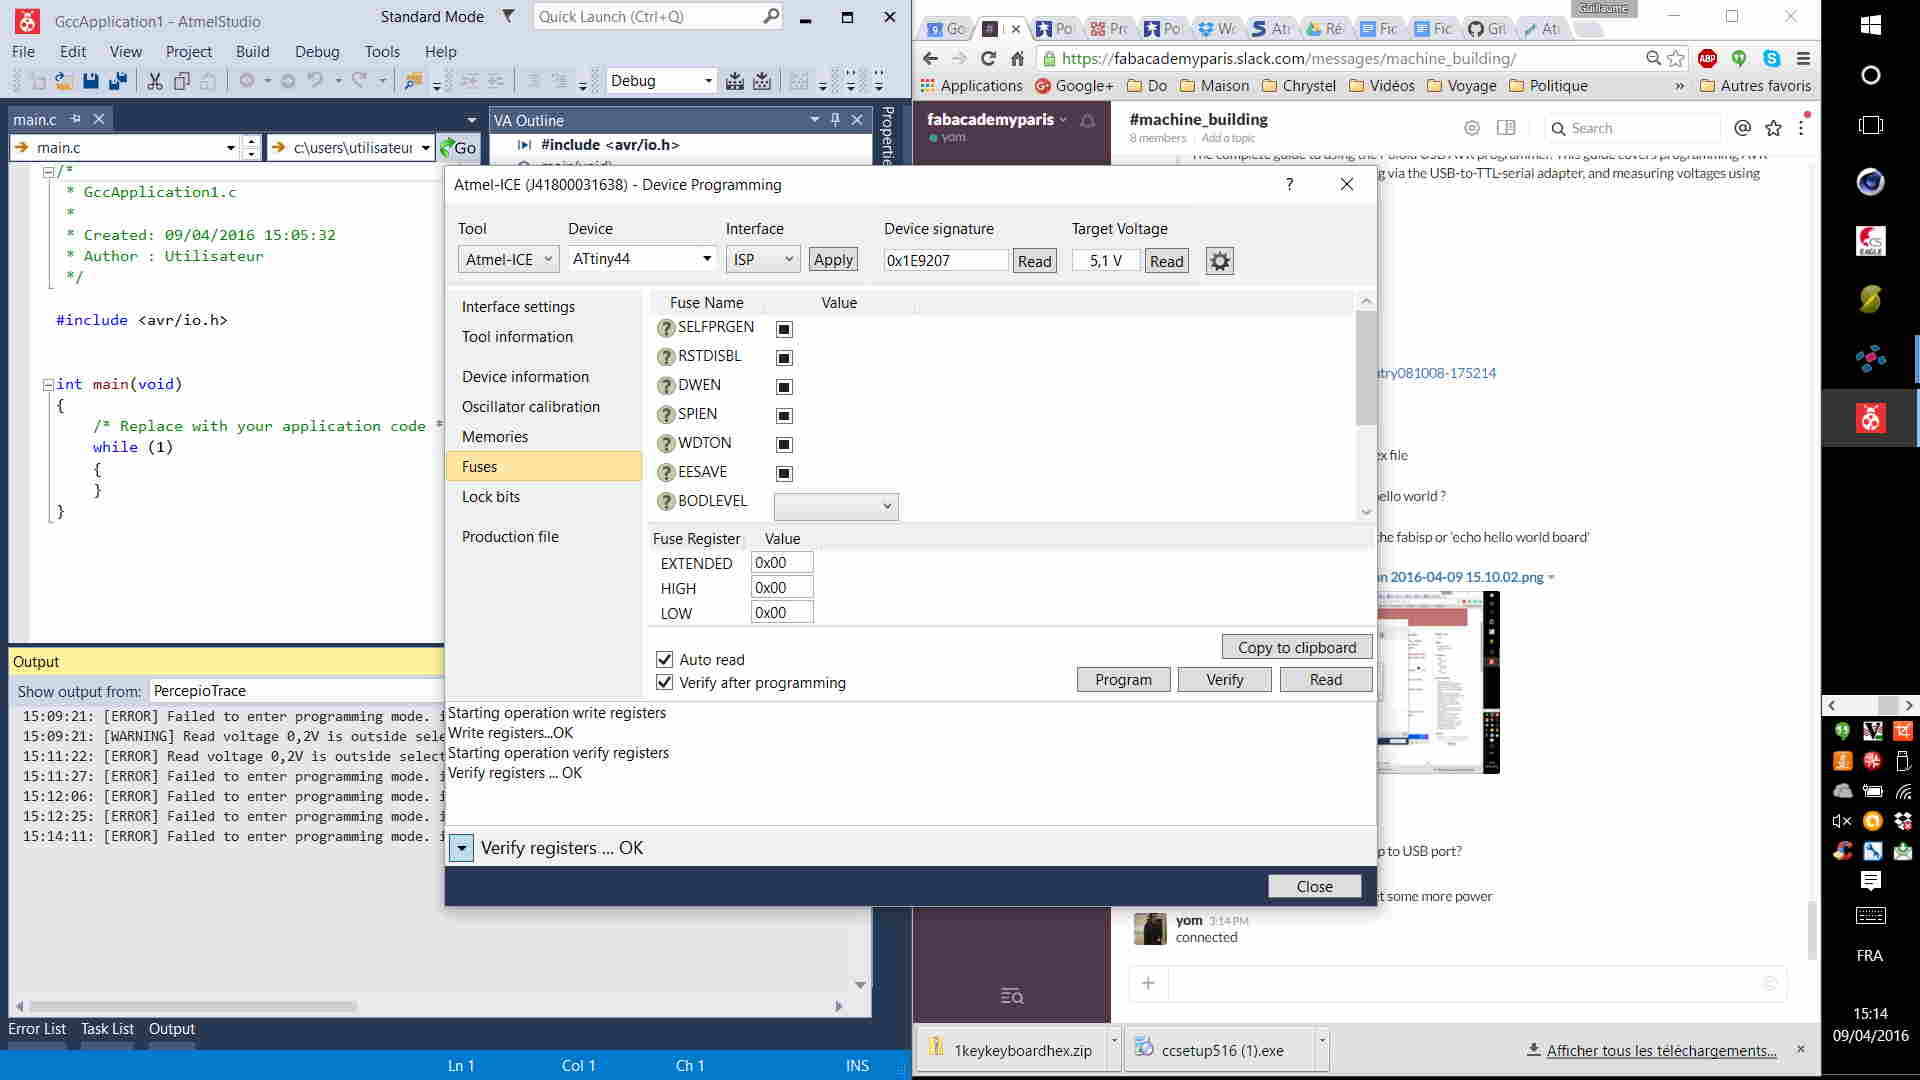The image size is (1920, 1080).
Task: Open device programming settings gear icon
Action: tap(1219, 261)
